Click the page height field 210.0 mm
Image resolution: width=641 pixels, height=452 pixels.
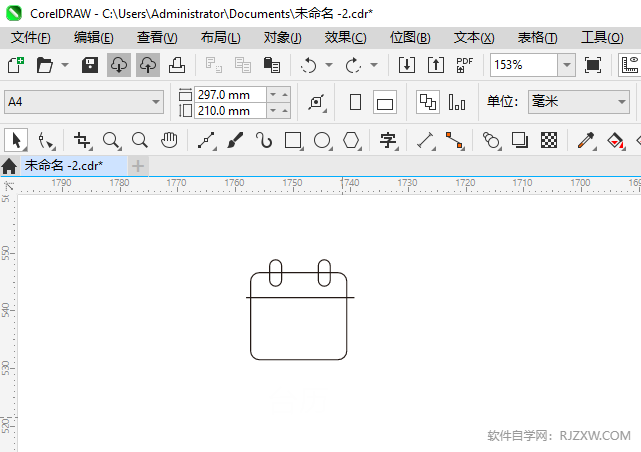(231, 111)
